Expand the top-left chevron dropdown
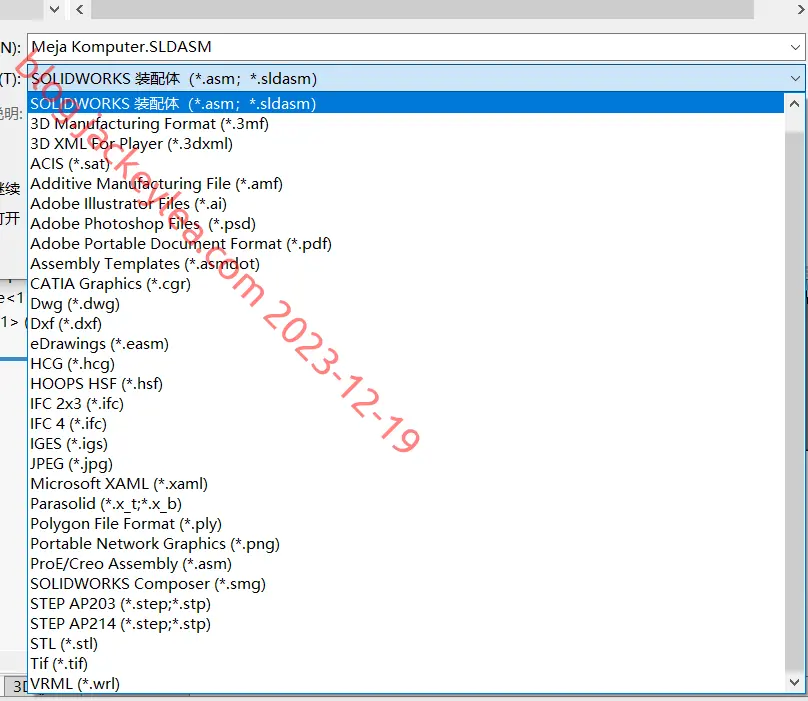The image size is (808, 701). click(x=55, y=9)
